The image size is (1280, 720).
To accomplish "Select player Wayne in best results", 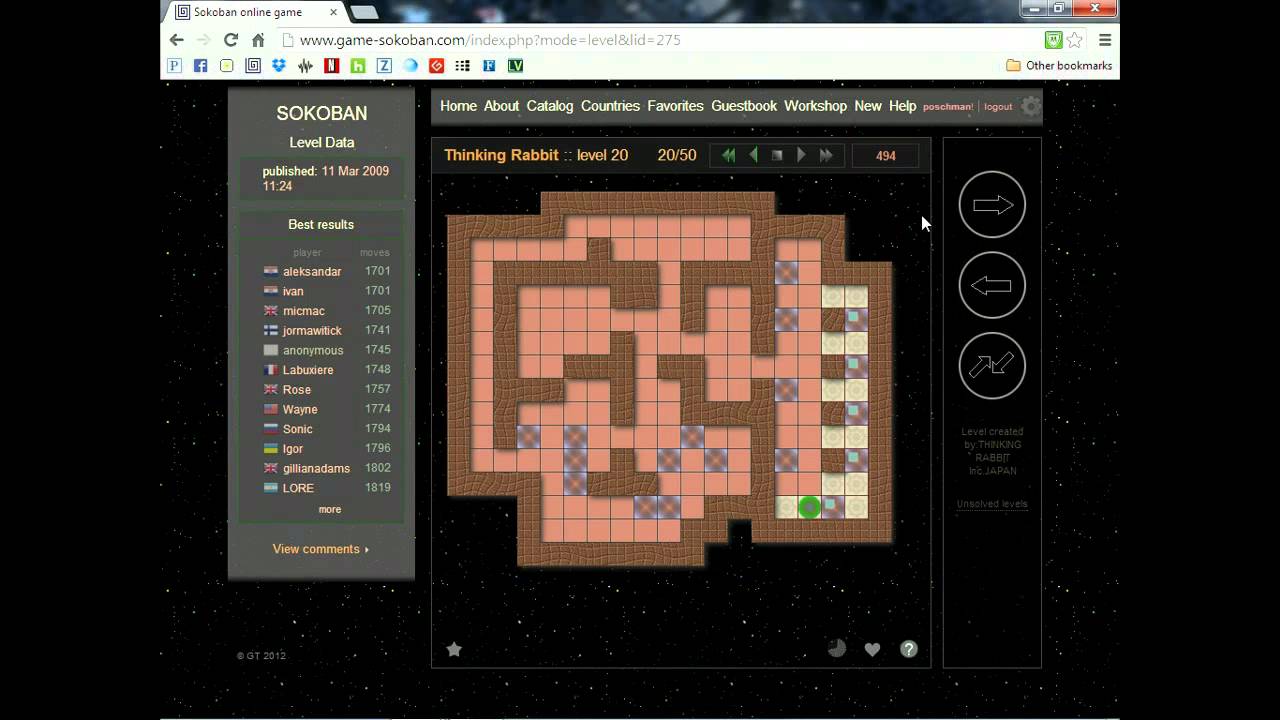I will [x=300, y=409].
